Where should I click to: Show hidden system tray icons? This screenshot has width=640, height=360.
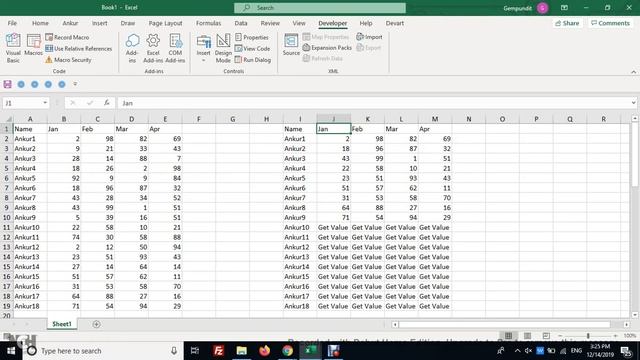click(x=517, y=351)
